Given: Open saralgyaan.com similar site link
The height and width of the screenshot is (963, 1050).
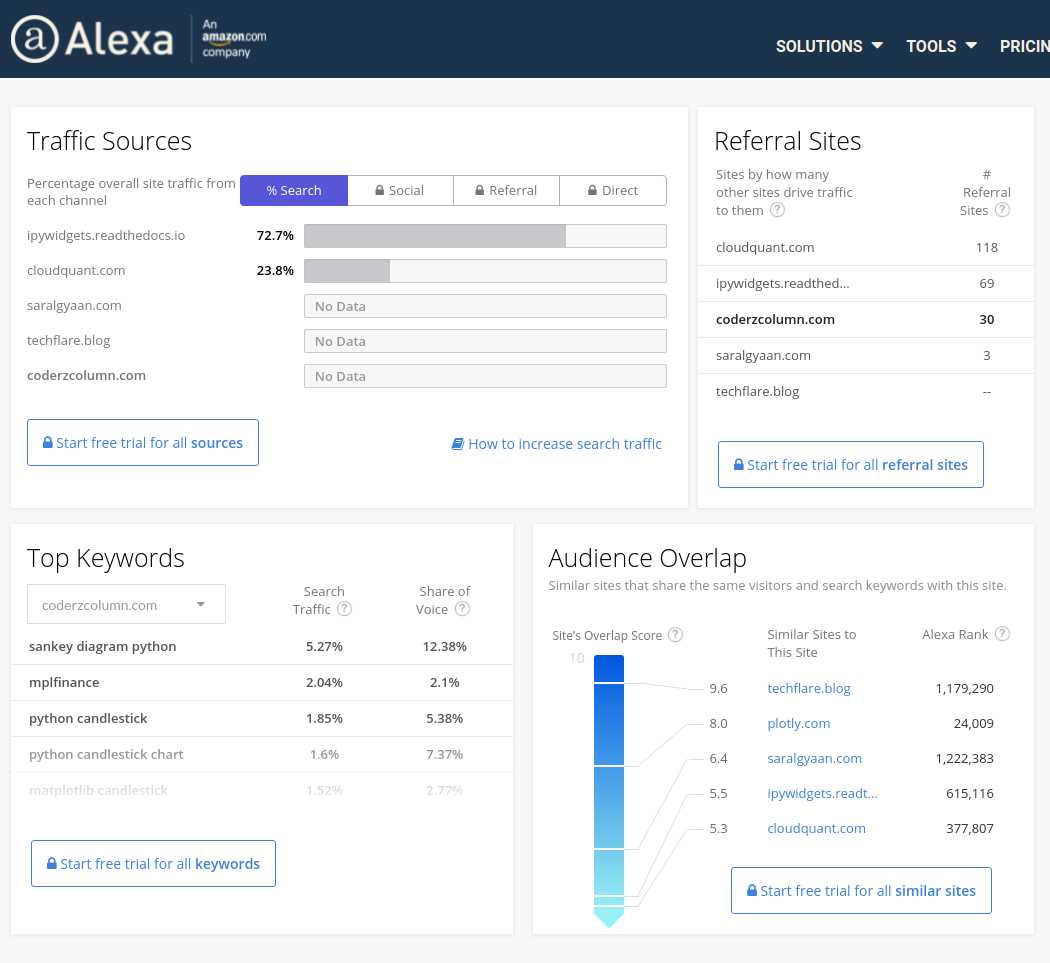Looking at the screenshot, I should 814,759.
